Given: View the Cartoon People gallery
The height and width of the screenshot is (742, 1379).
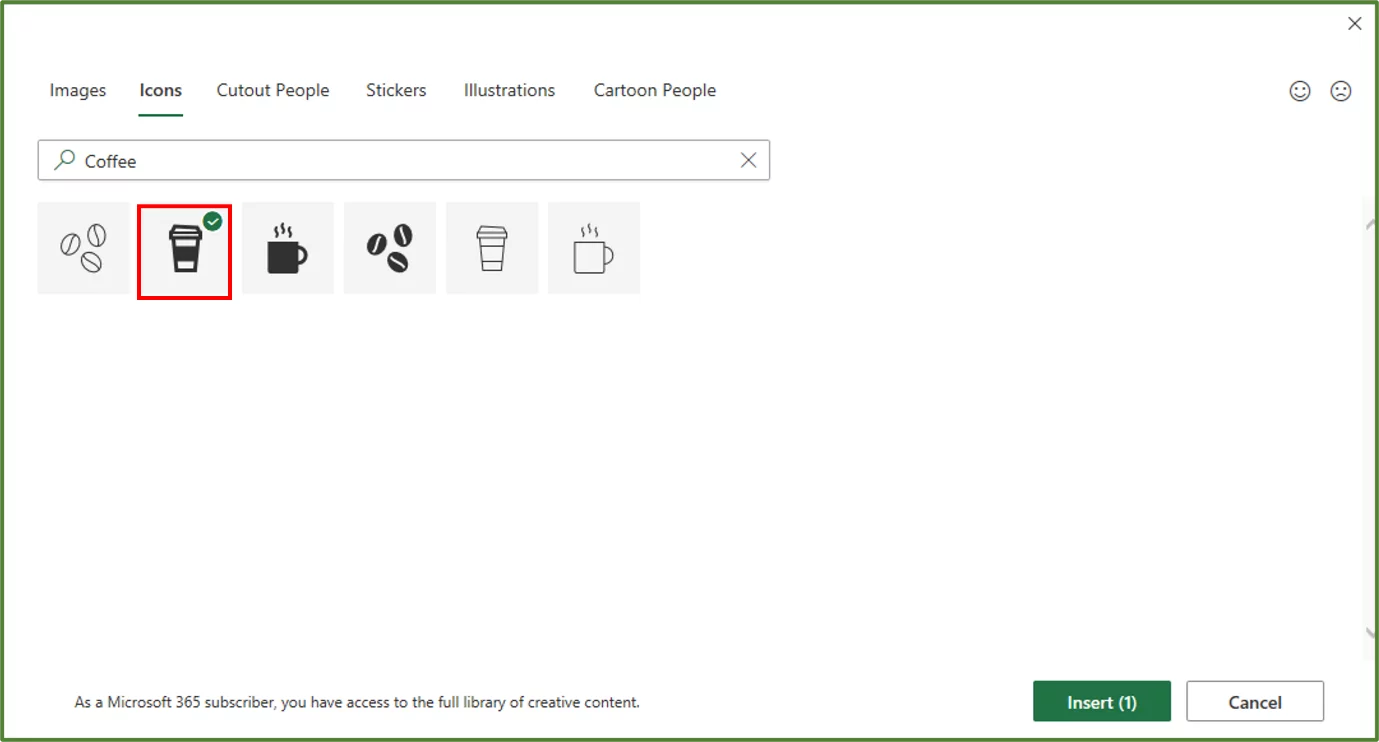Looking at the screenshot, I should pos(654,90).
